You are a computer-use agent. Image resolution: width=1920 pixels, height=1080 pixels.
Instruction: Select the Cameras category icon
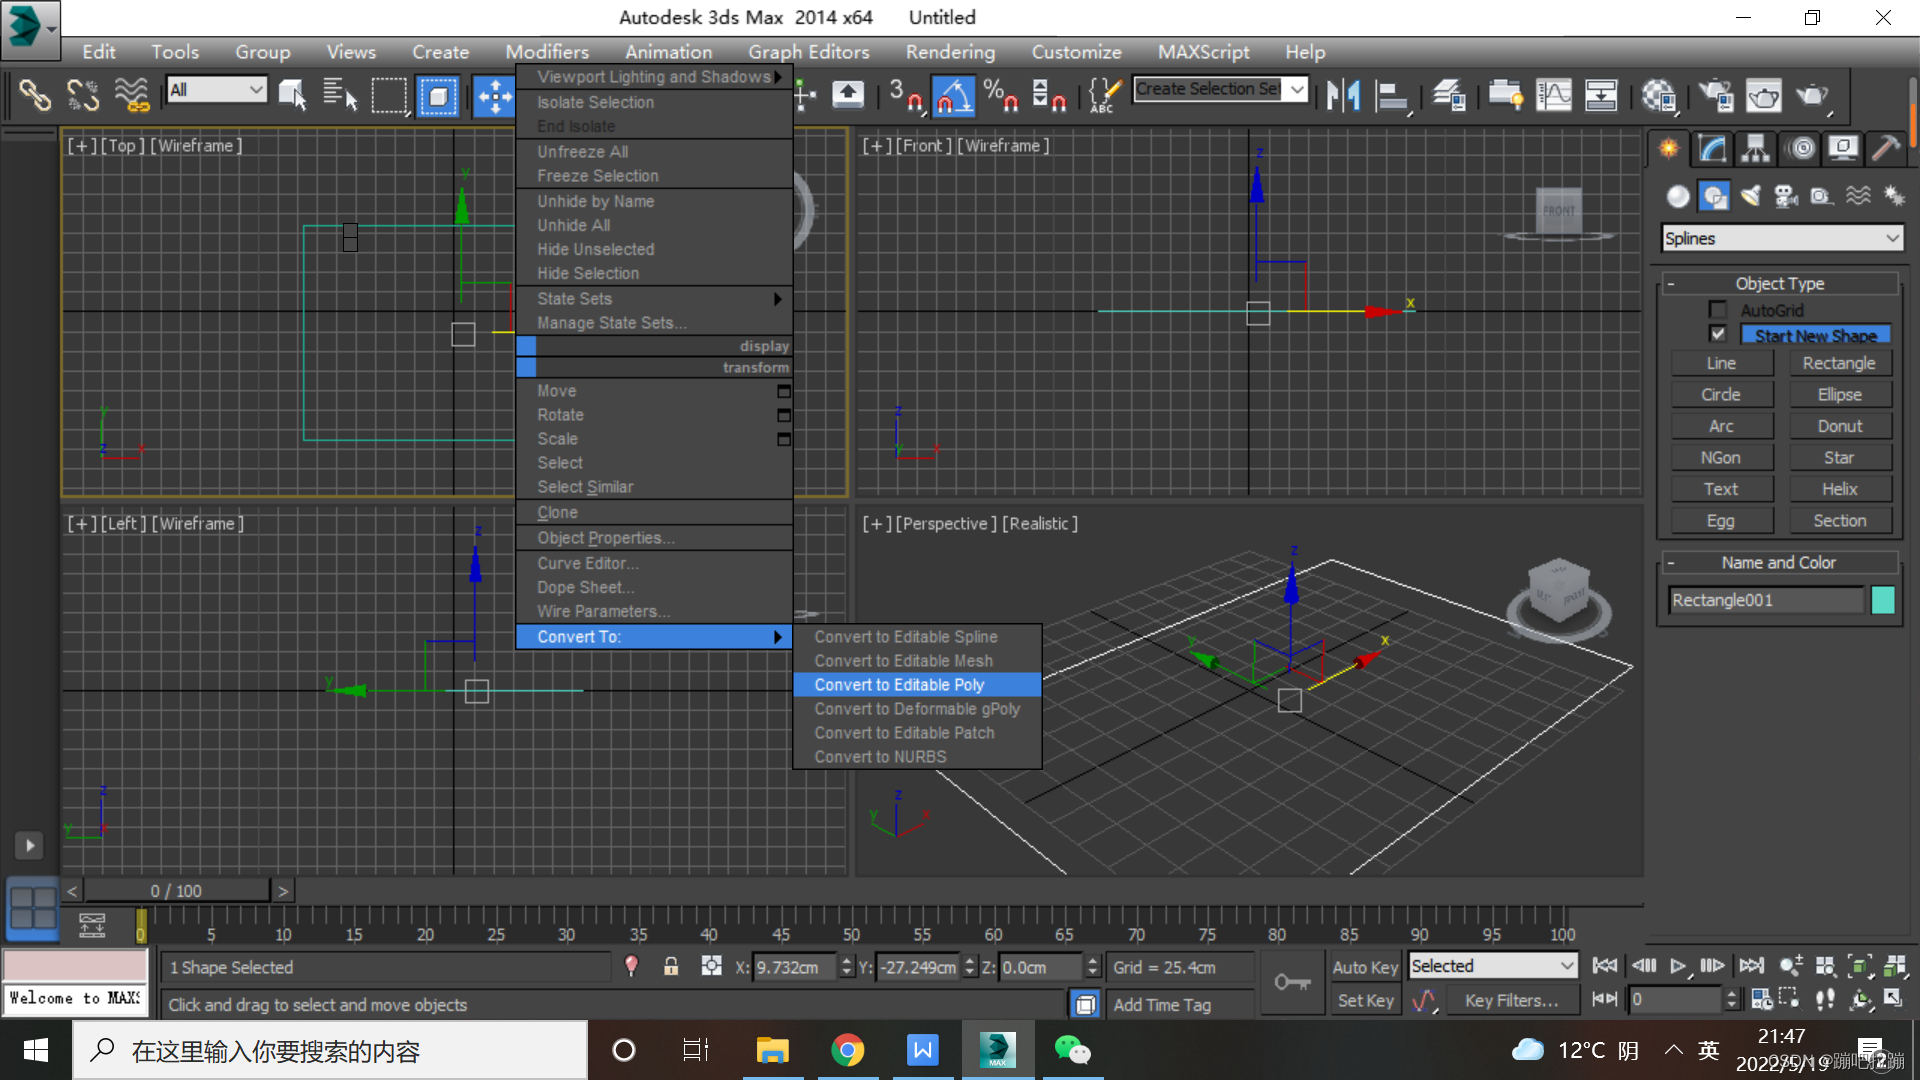(x=1786, y=196)
